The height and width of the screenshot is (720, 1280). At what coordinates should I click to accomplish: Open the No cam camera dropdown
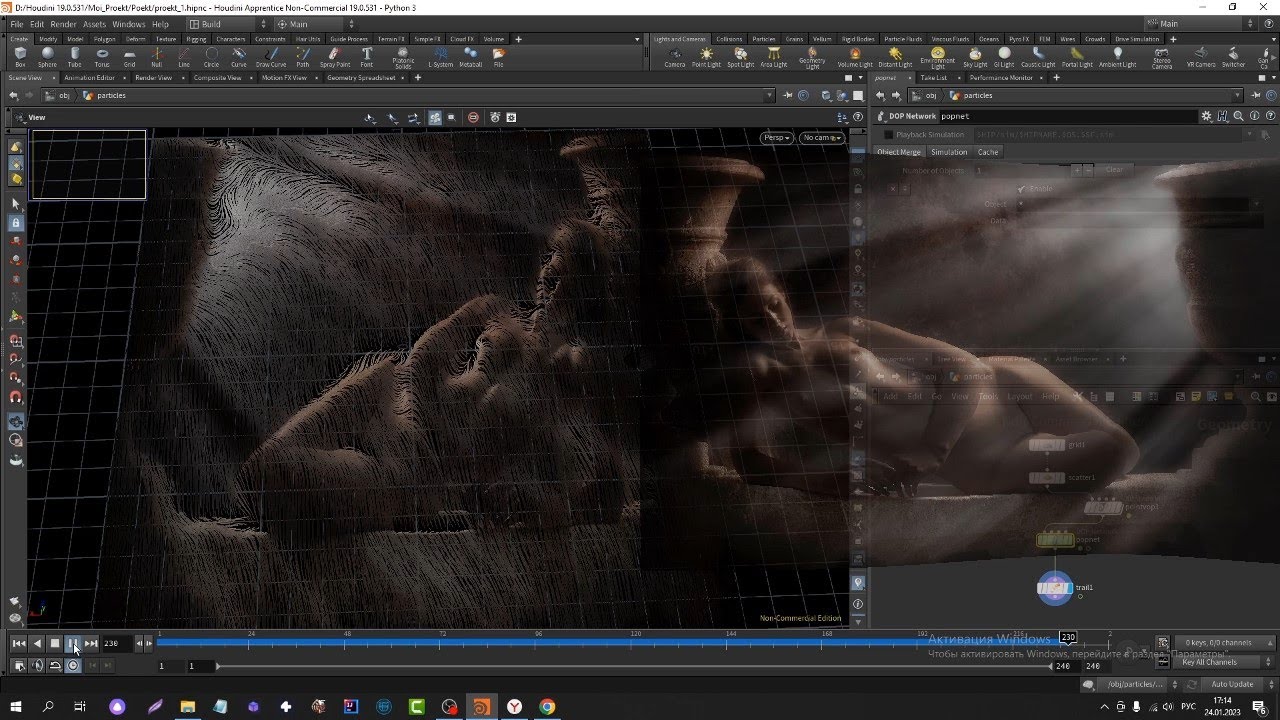(x=822, y=138)
